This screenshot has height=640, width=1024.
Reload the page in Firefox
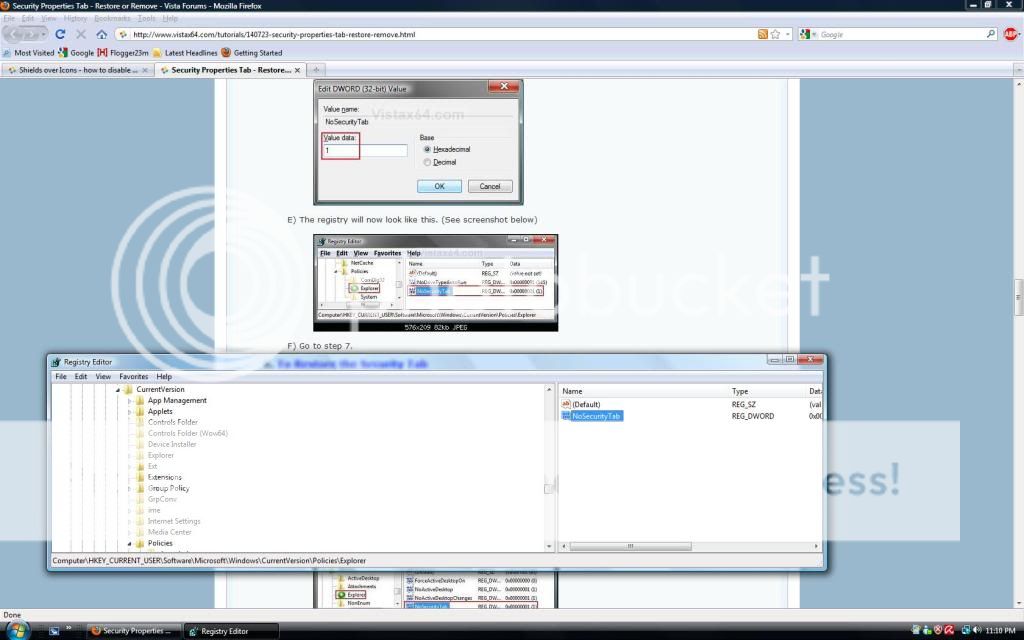[x=60, y=34]
